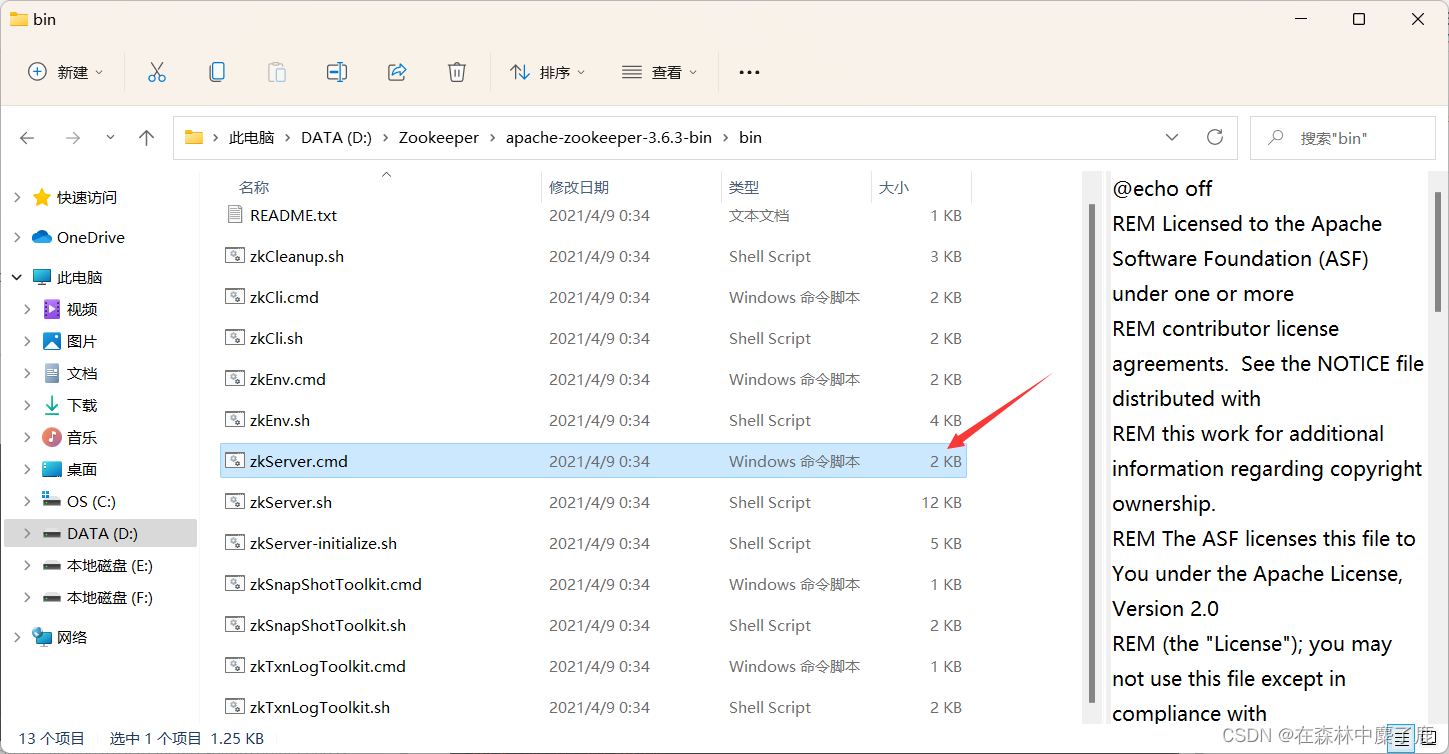Select zkCleanup.sh file
This screenshot has width=1449, height=754.
point(593,256)
